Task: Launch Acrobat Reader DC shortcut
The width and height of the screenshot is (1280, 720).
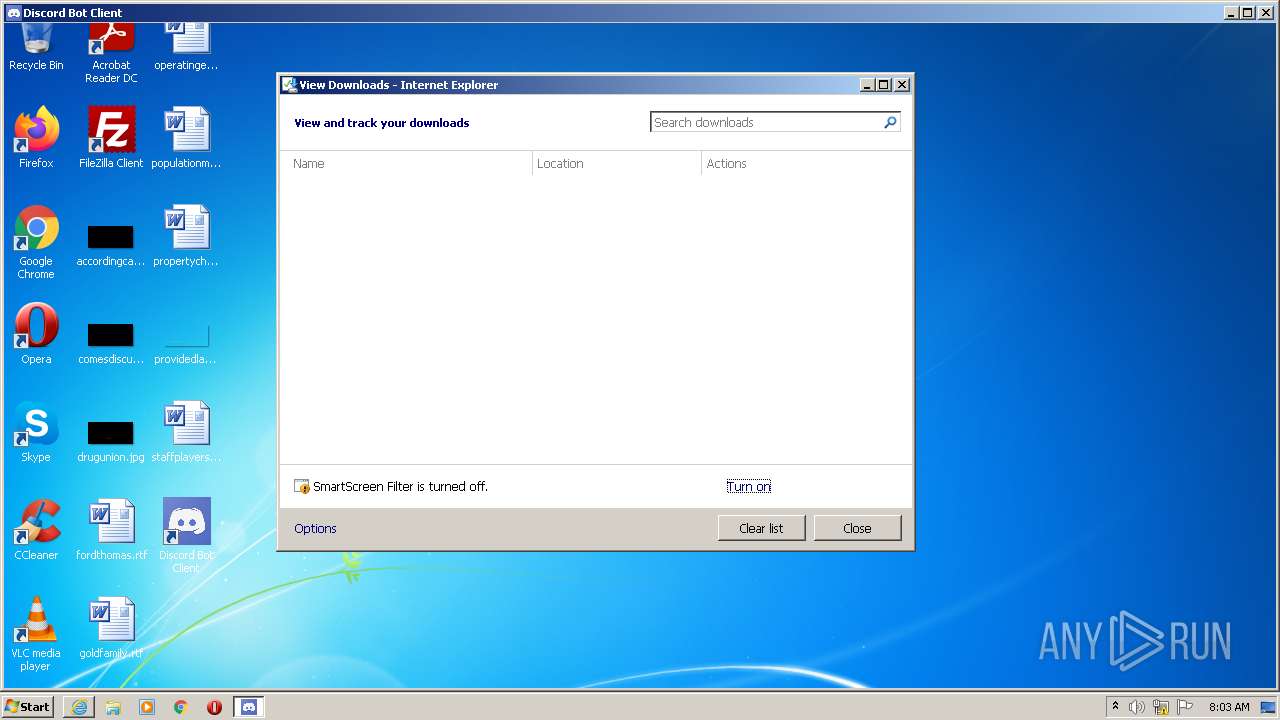Action: (111, 53)
